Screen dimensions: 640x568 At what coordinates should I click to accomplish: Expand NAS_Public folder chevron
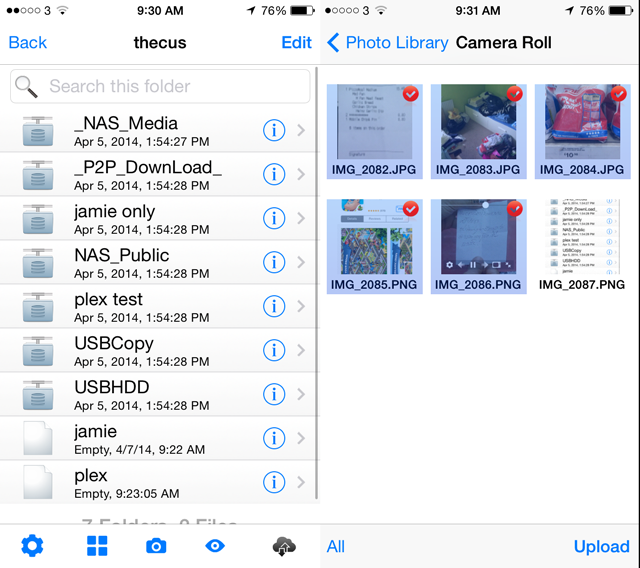click(301, 262)
